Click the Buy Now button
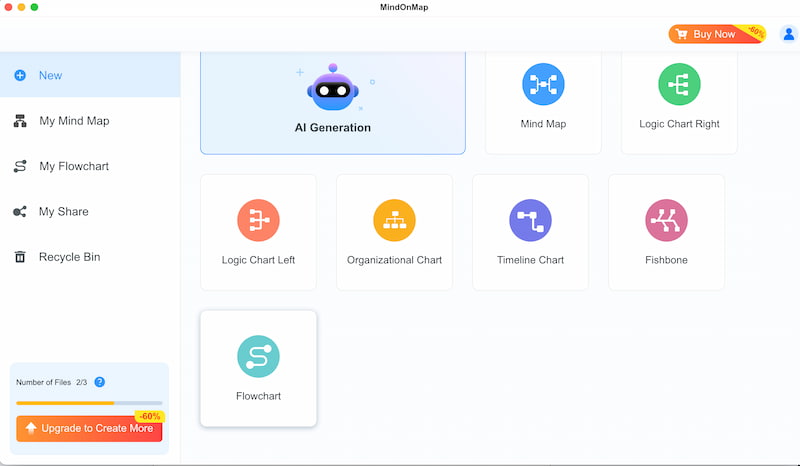 coord(717,34)
